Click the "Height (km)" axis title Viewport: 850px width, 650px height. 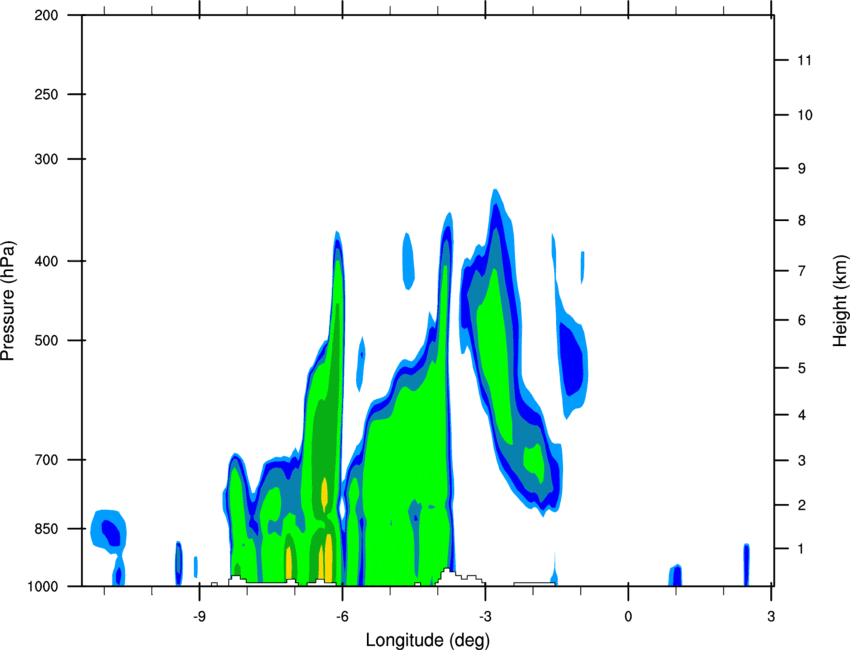[x=840, y=300]
